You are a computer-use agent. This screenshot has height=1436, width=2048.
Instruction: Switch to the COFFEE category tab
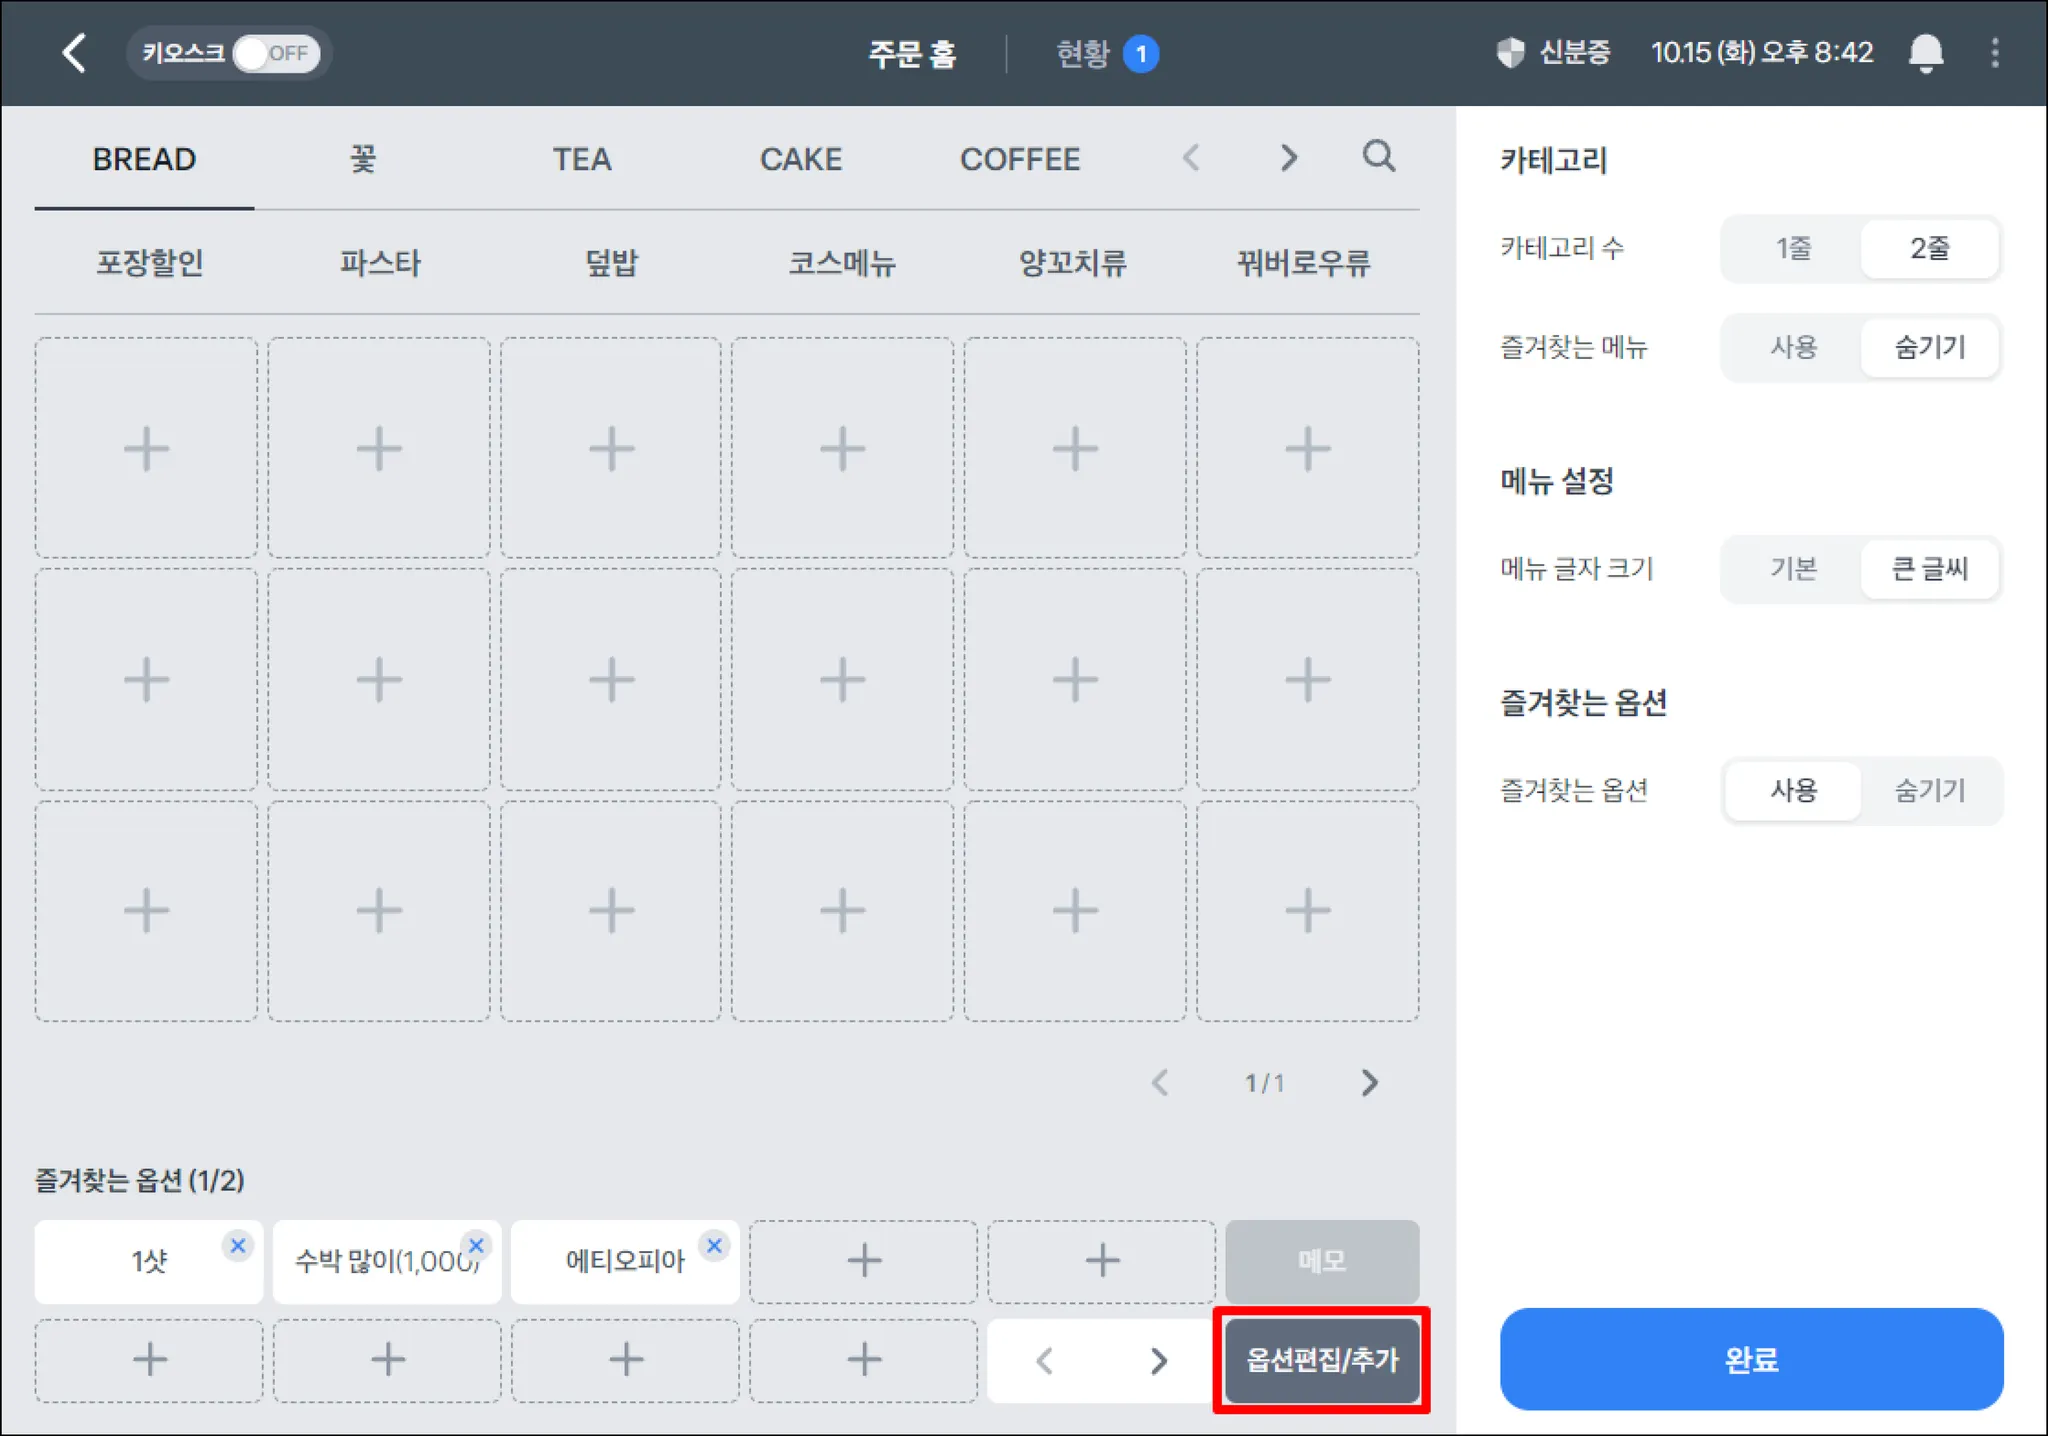click(x=1019, y=159)
